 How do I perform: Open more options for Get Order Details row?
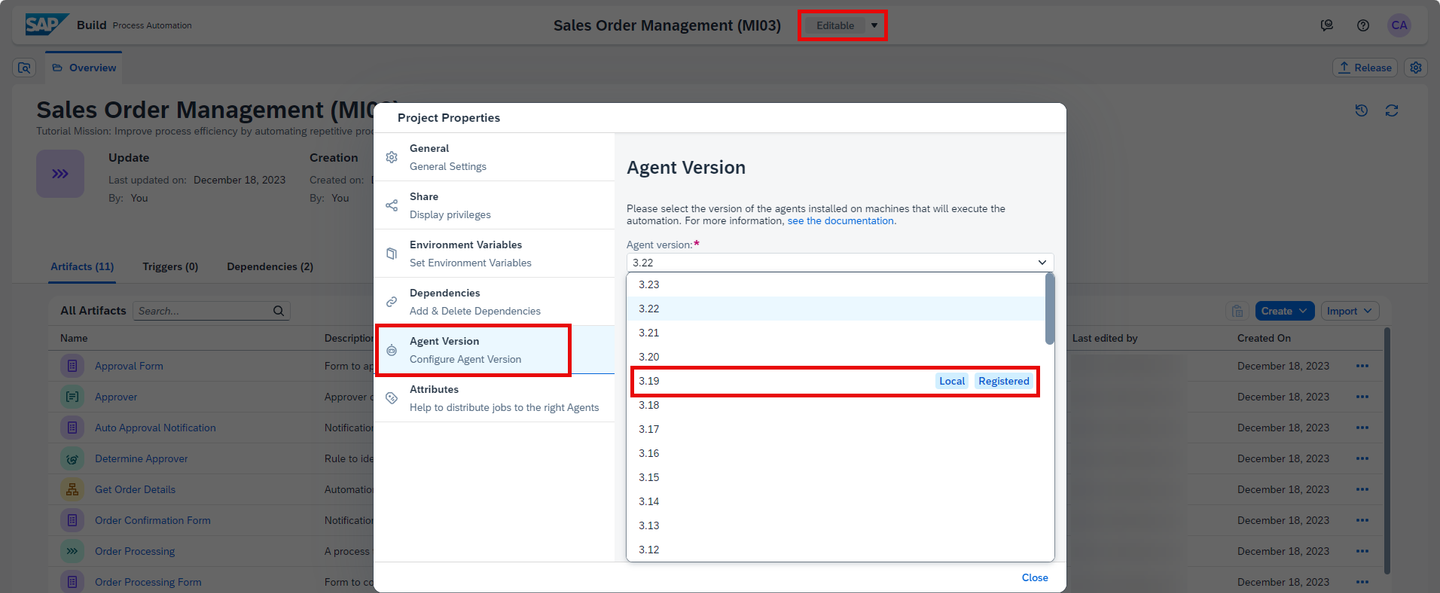tap(1362, 490)
